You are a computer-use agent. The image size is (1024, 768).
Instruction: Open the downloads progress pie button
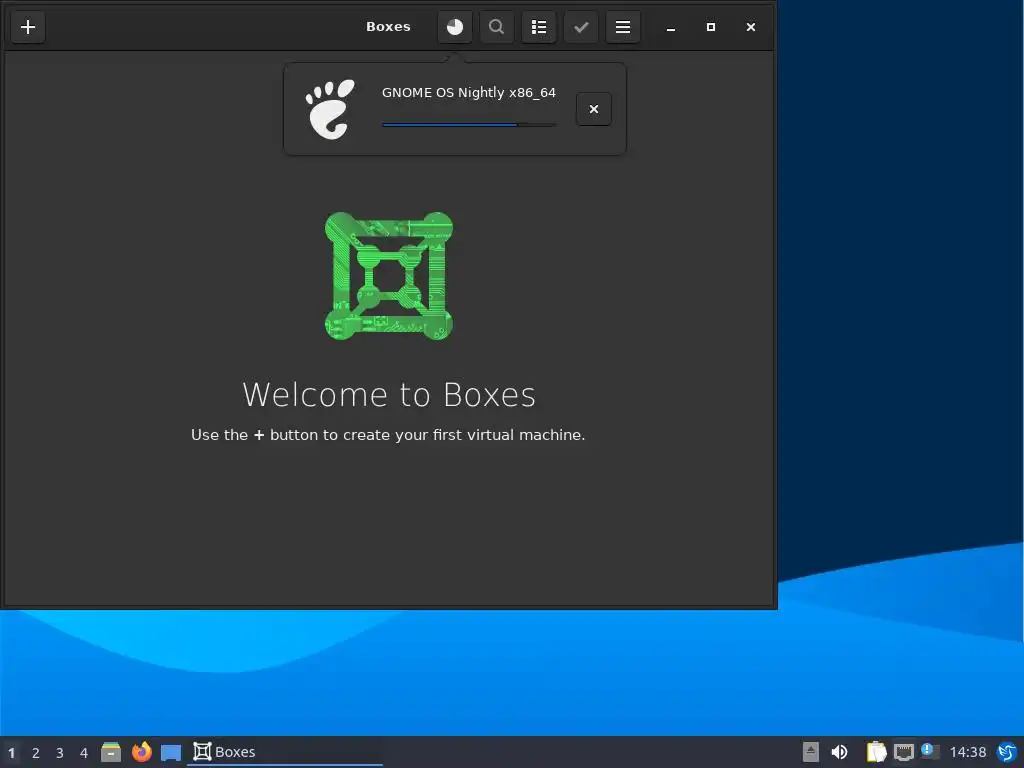coord(455,27)
